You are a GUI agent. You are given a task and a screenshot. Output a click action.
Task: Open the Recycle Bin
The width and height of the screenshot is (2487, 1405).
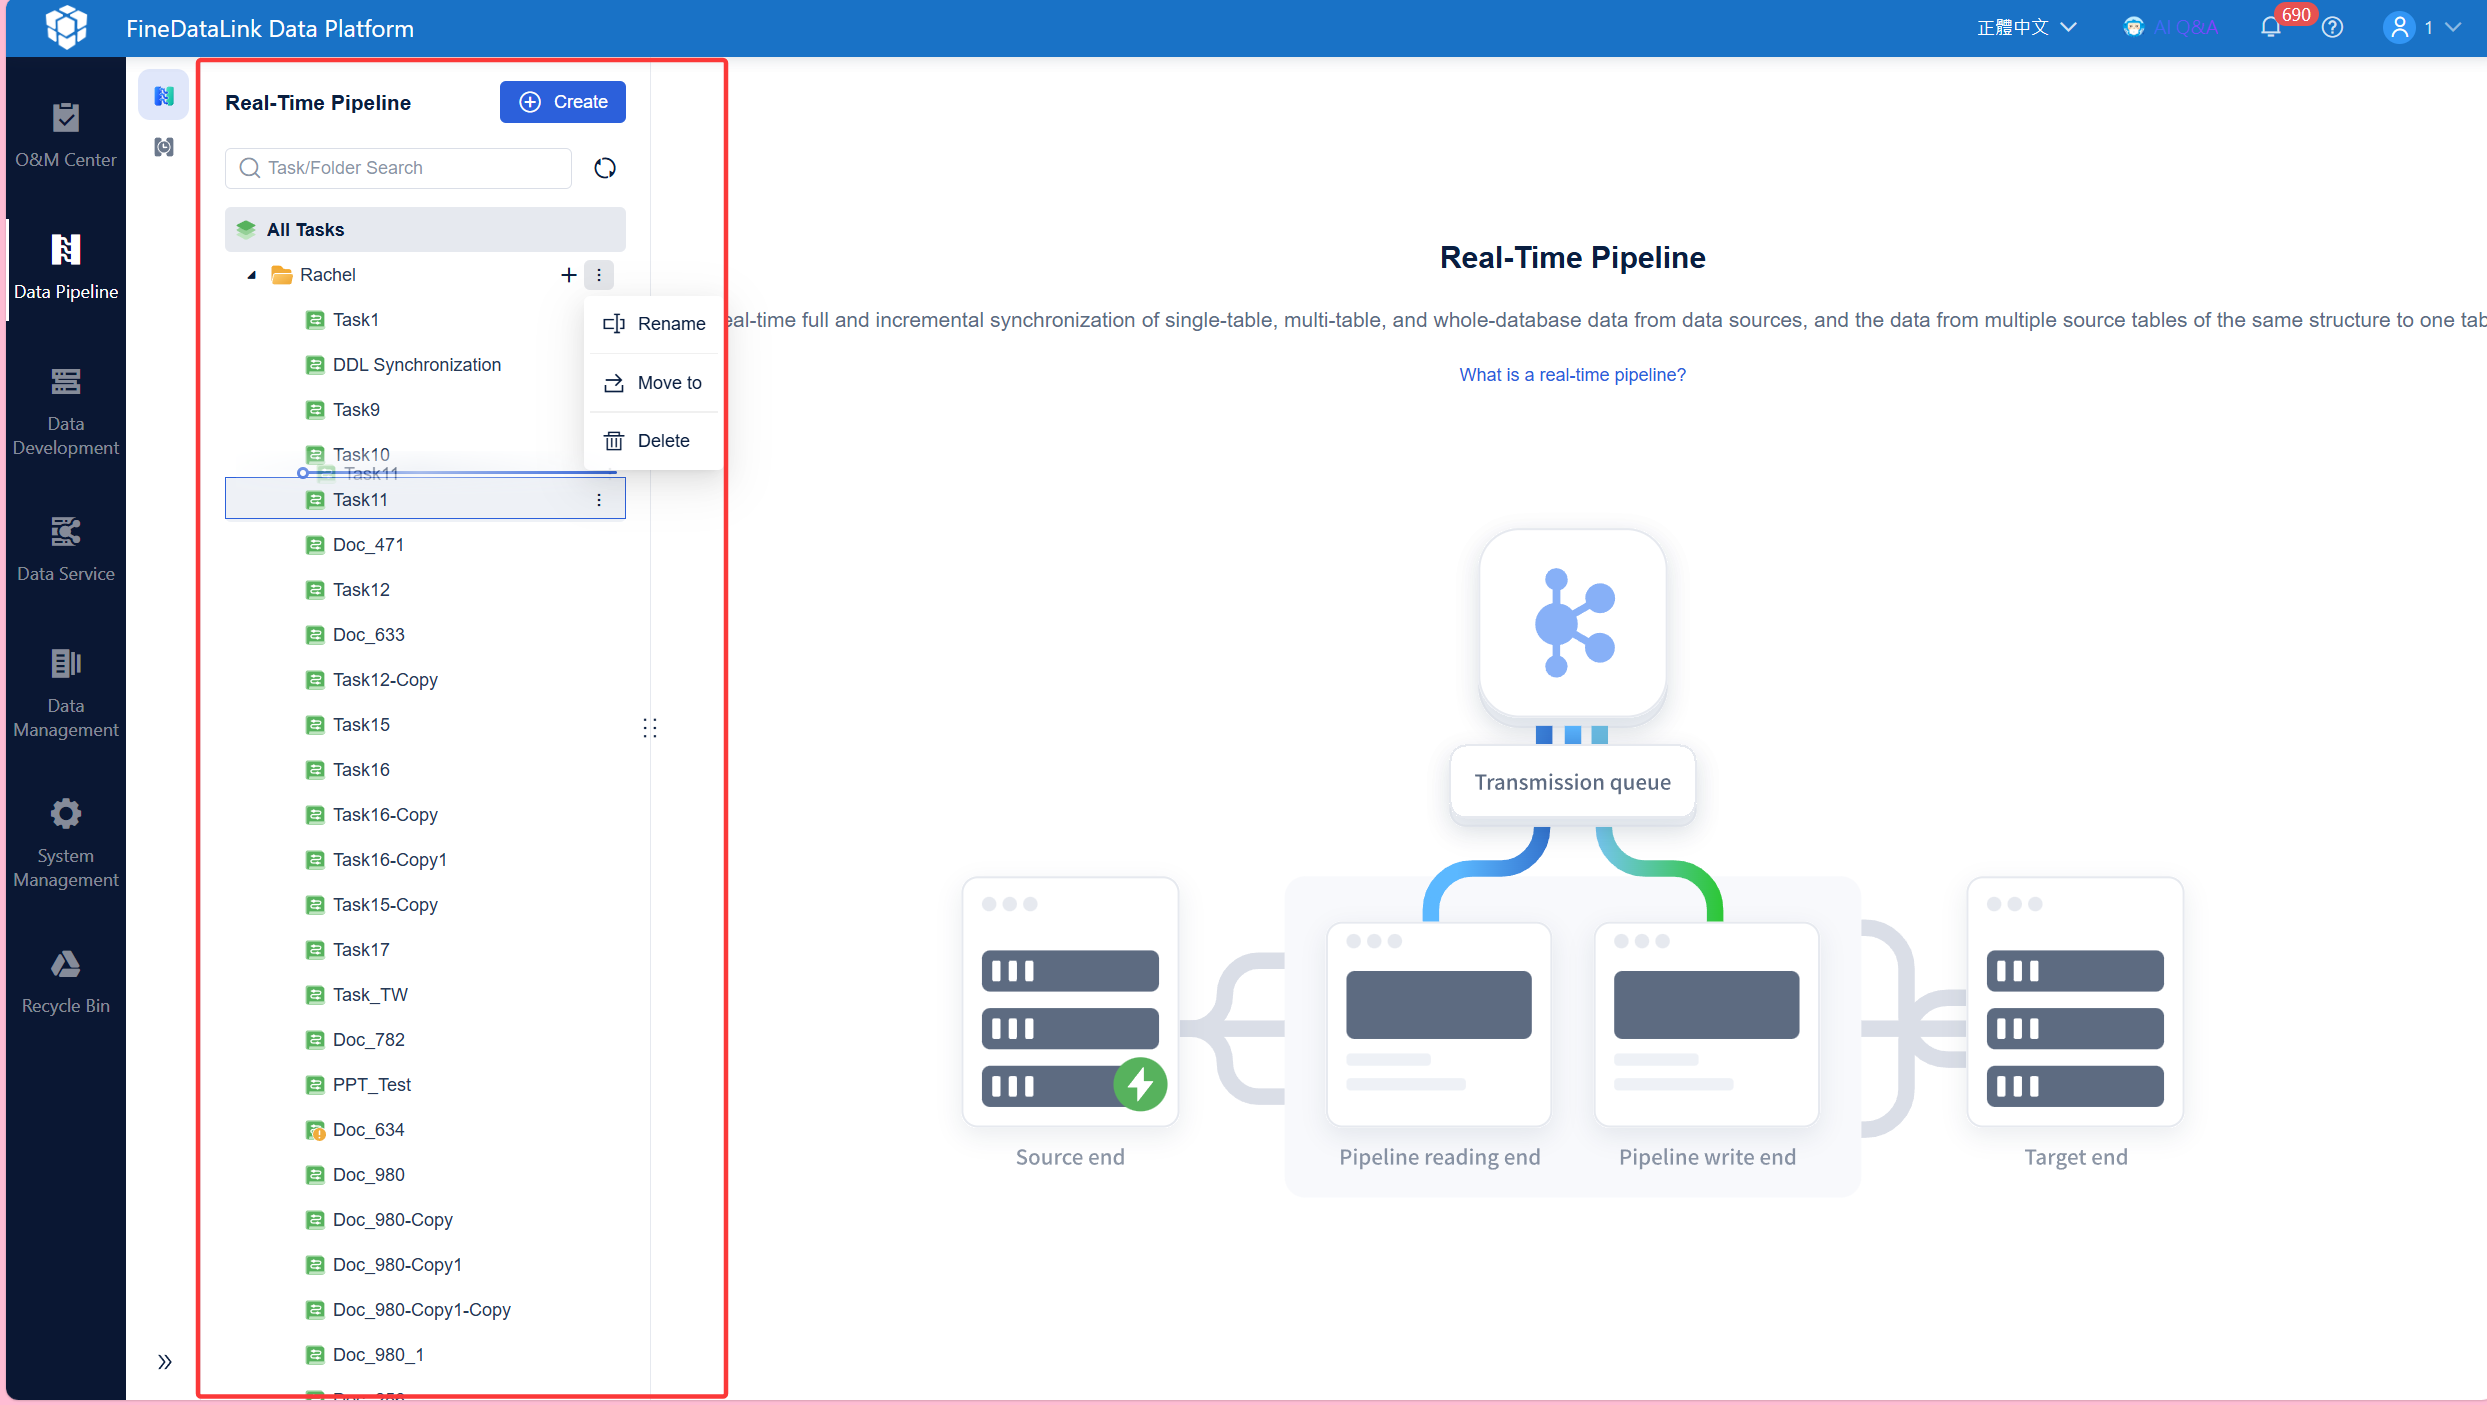(66, 980)
